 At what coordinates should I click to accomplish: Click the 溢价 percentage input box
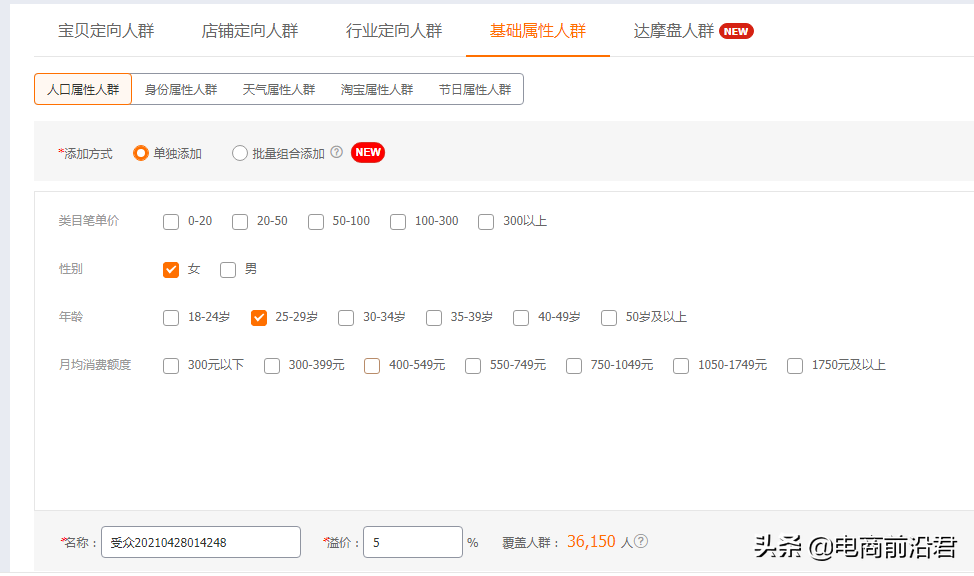[412, 541]
